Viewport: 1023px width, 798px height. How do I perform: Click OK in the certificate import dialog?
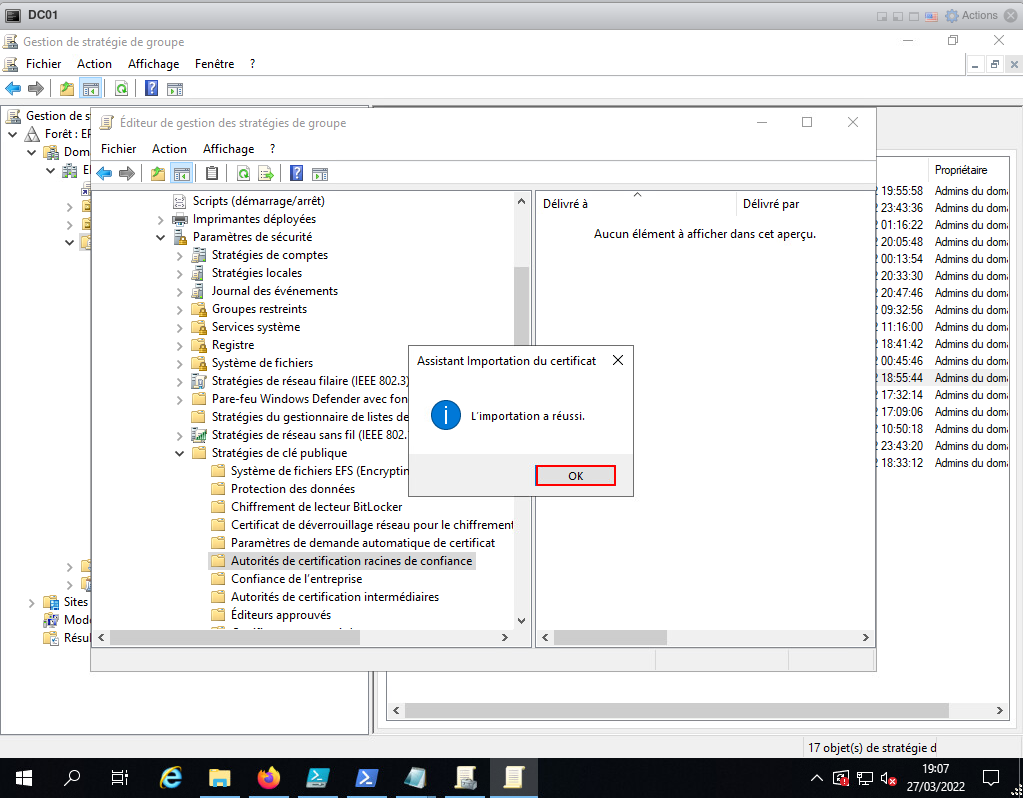(575, 476)
